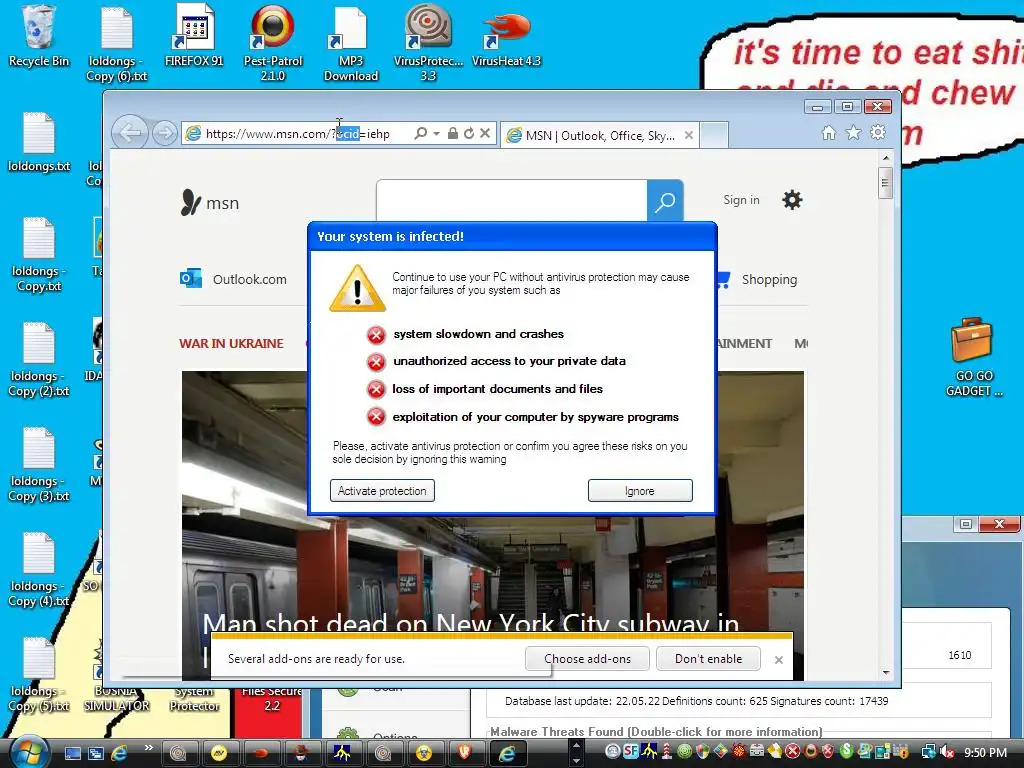Select loldongs - Copy (6).txt file
Image resolution: width=1024 pixels, height=768 pixels.
pos(117,43)
